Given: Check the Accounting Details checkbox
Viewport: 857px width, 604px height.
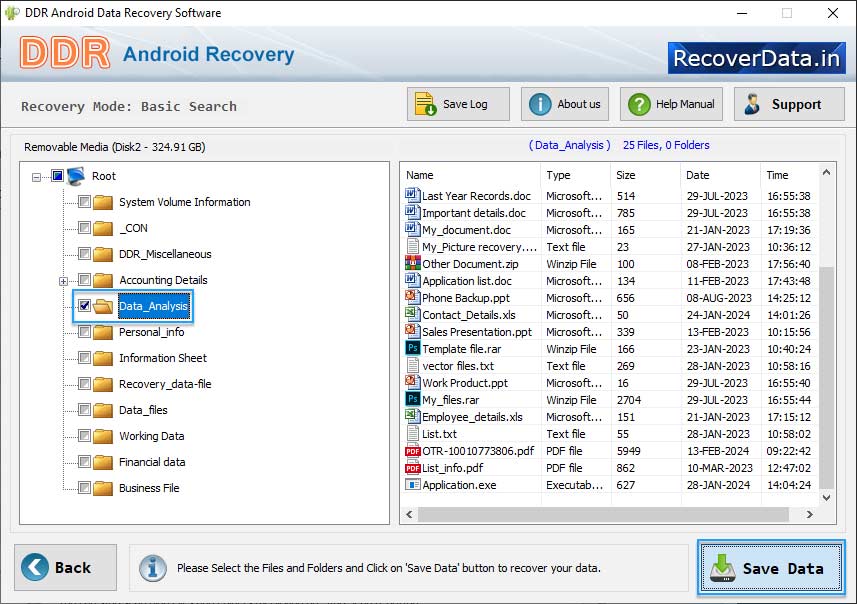Looking at the screenshot, I should point(84,280).
